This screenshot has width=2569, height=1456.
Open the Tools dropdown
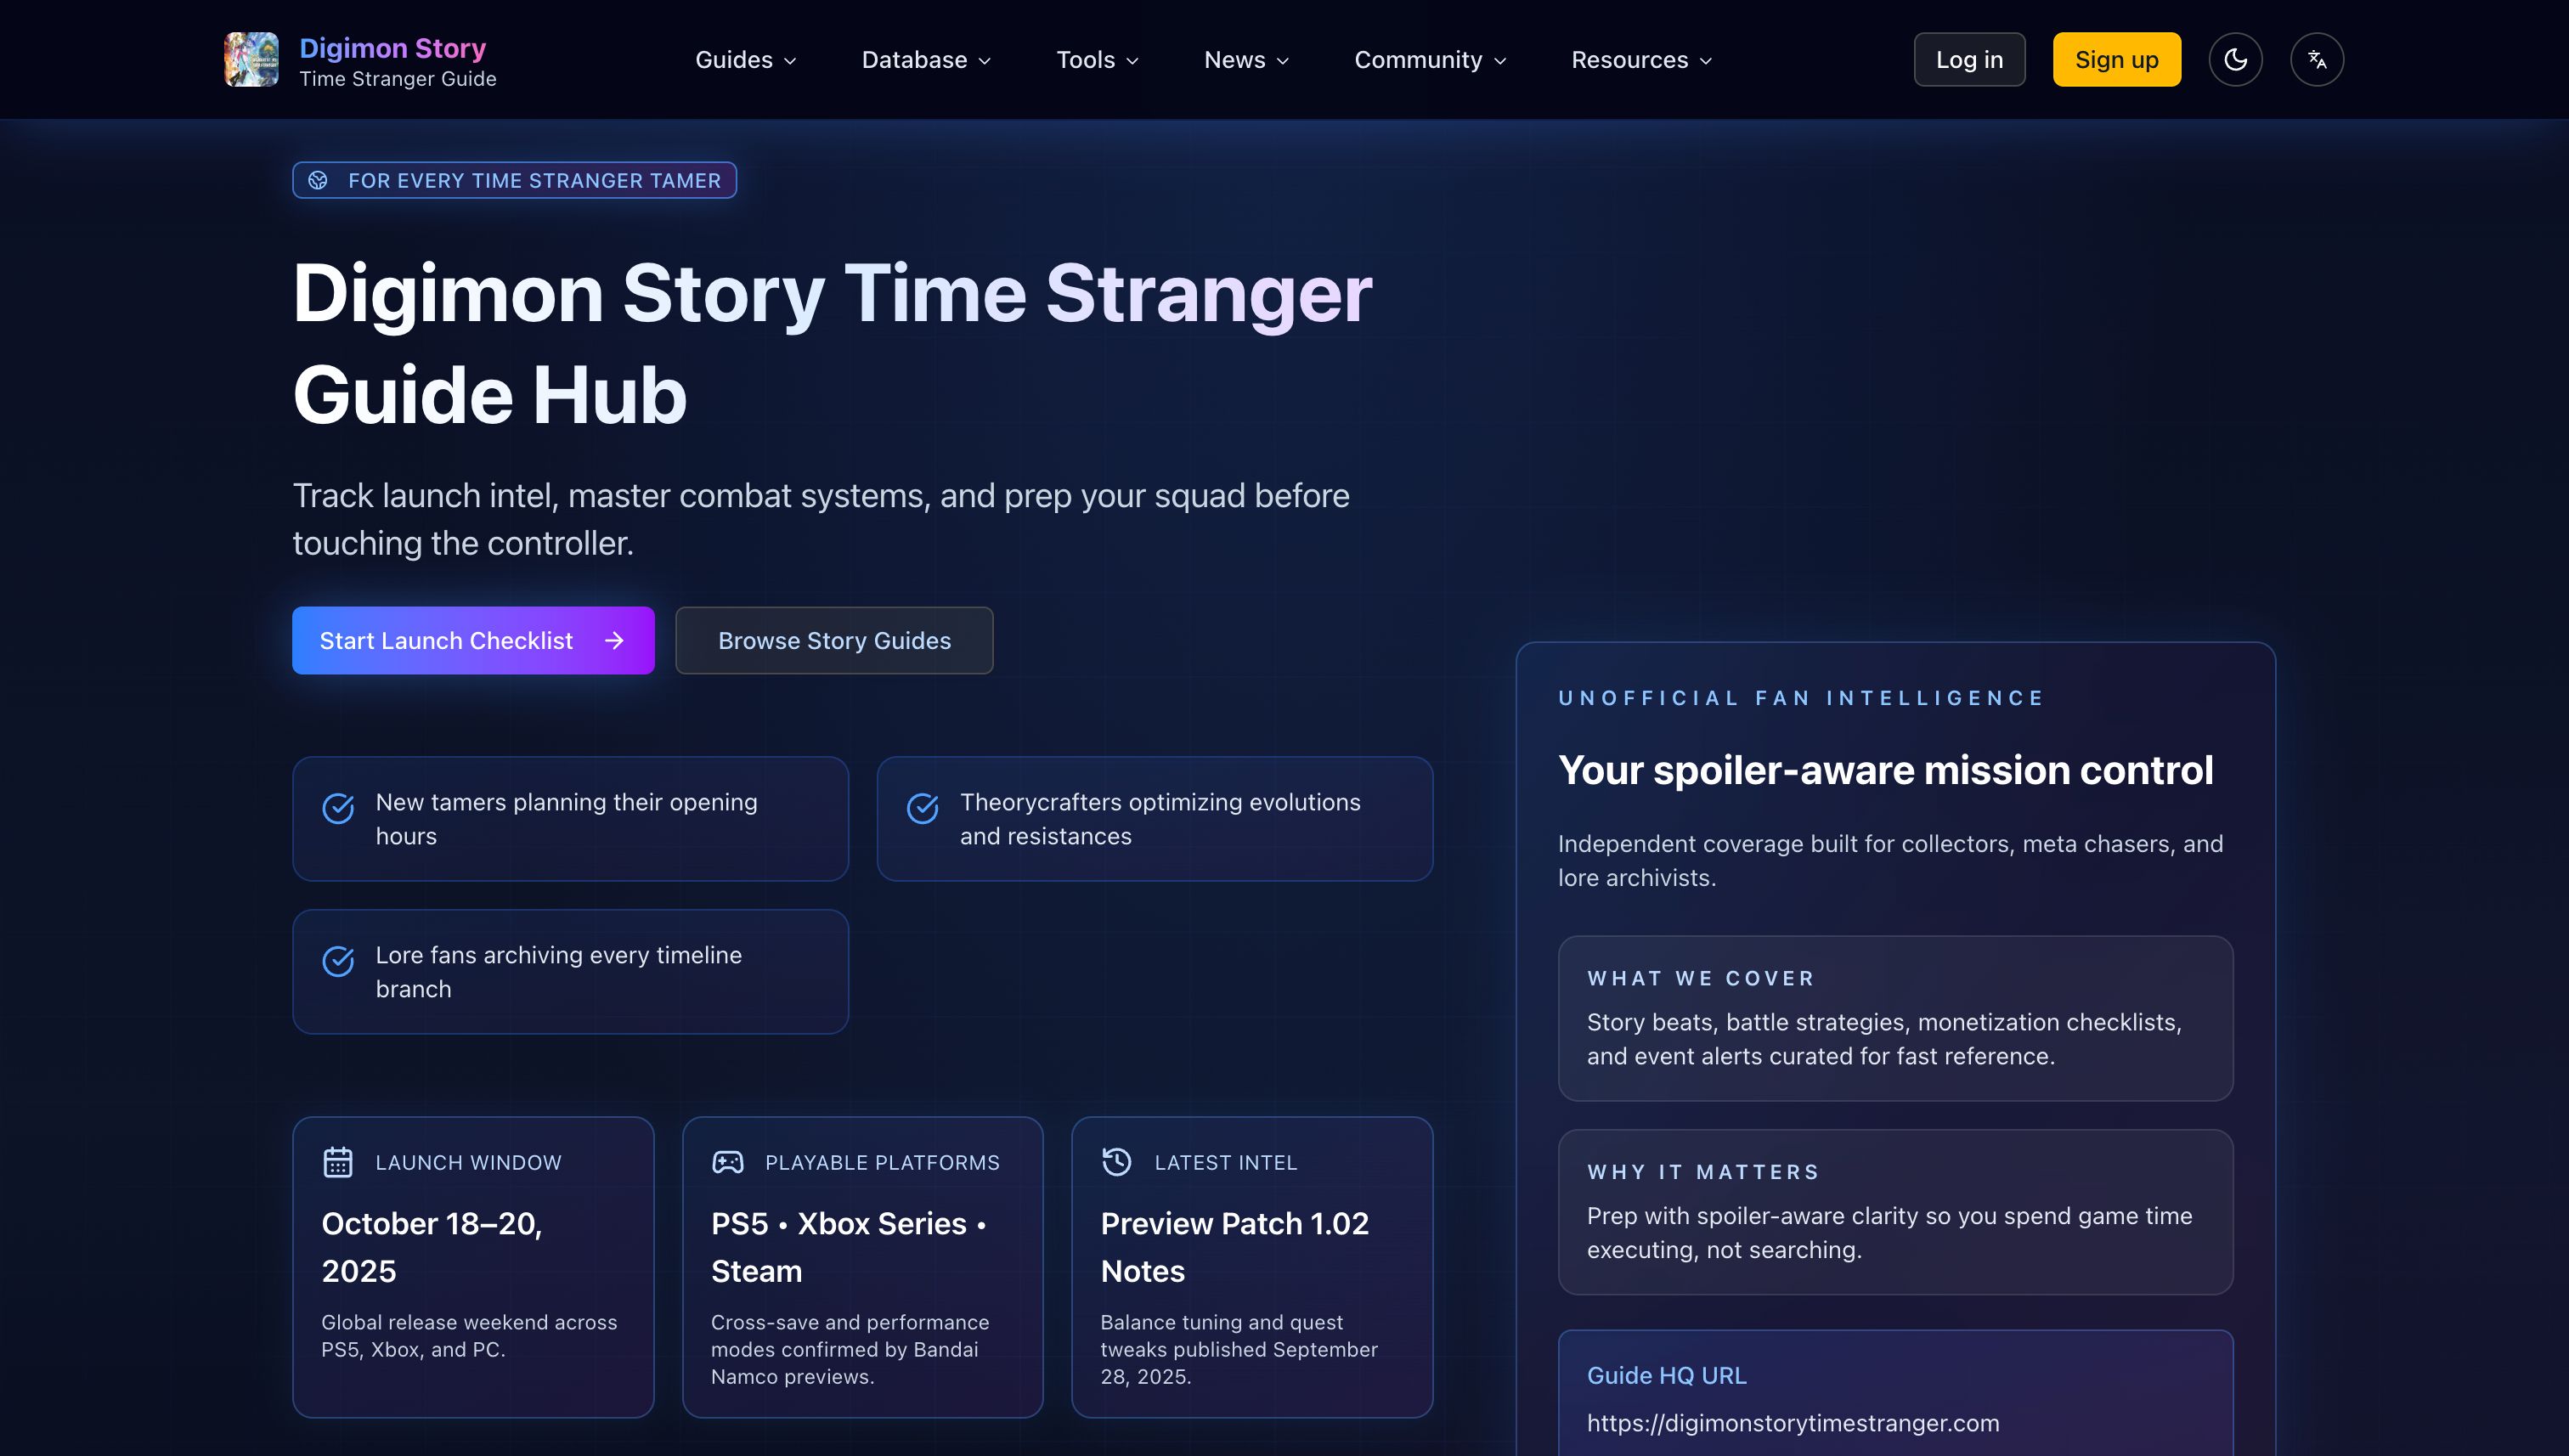tap(1097, 60)
